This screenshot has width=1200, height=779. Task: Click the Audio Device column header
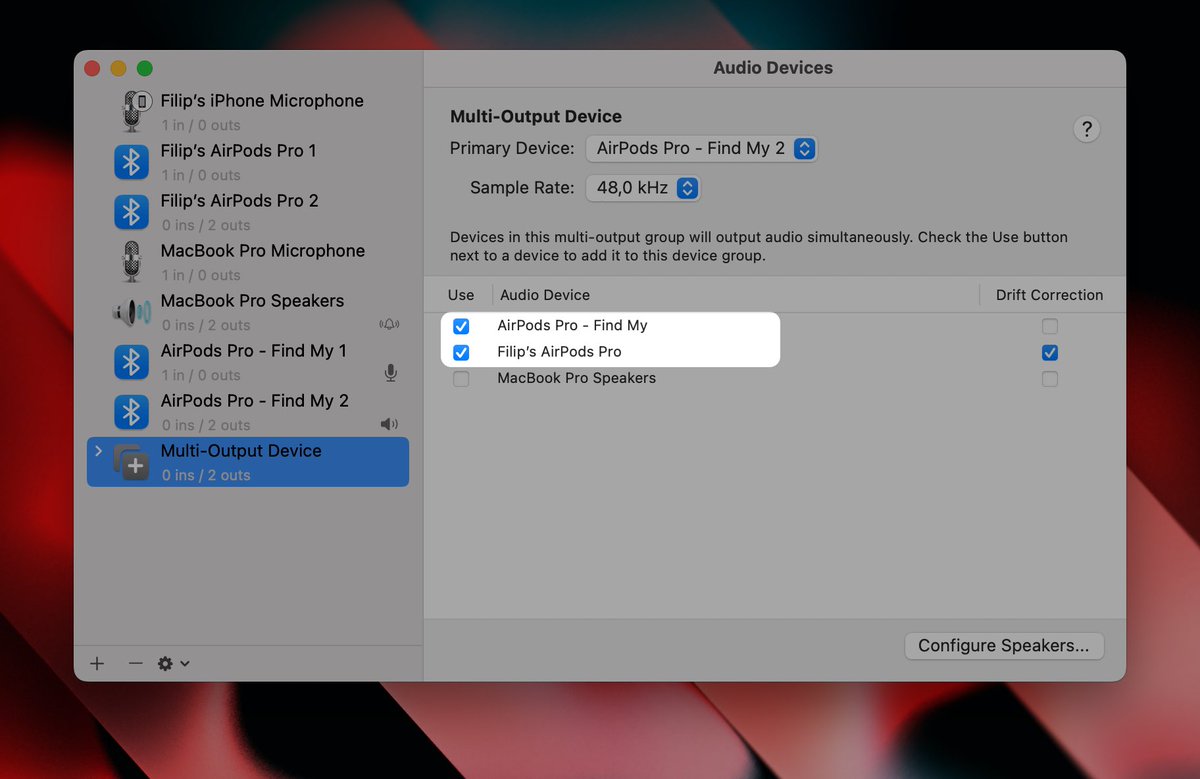point(545,295)
